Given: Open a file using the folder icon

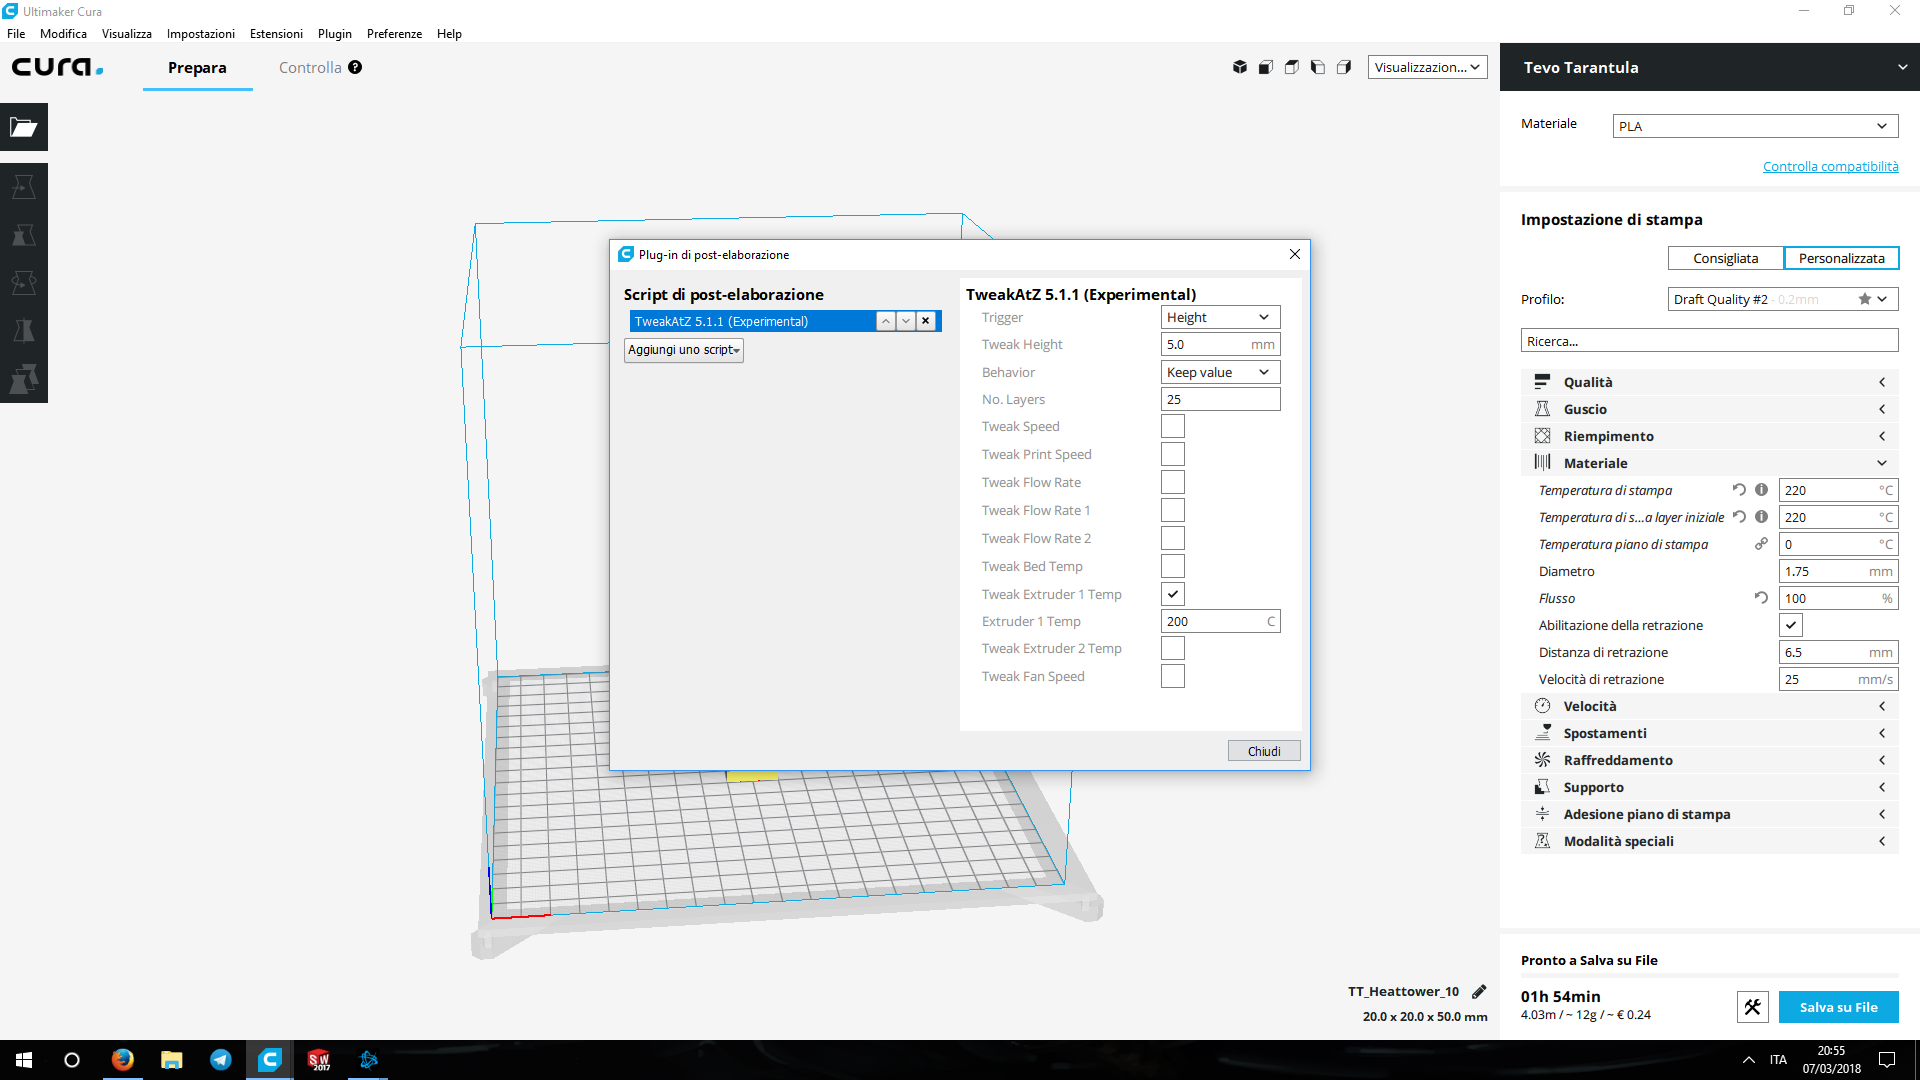Looking at the screenshot, I should click(x=24, y=127).
